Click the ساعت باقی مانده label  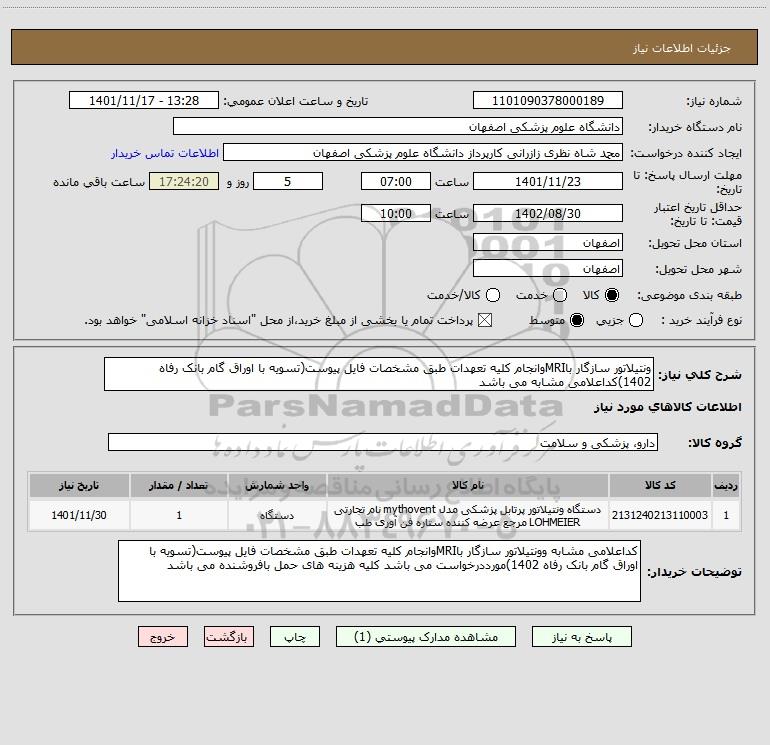tap(99, 182)
